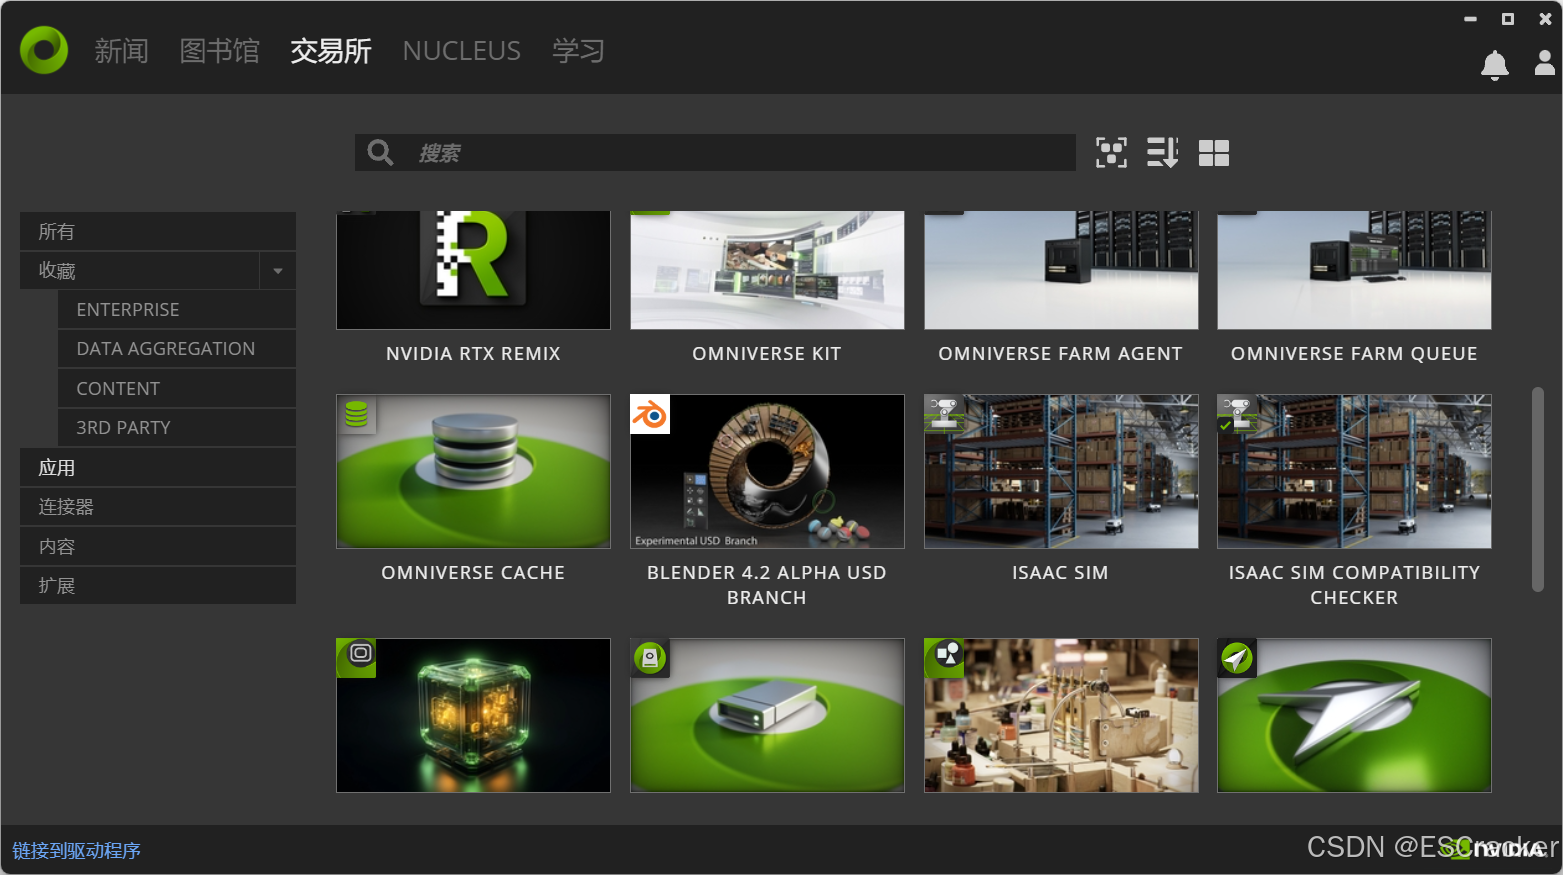Click the search magnifier icon

click(x=380, y=152)
